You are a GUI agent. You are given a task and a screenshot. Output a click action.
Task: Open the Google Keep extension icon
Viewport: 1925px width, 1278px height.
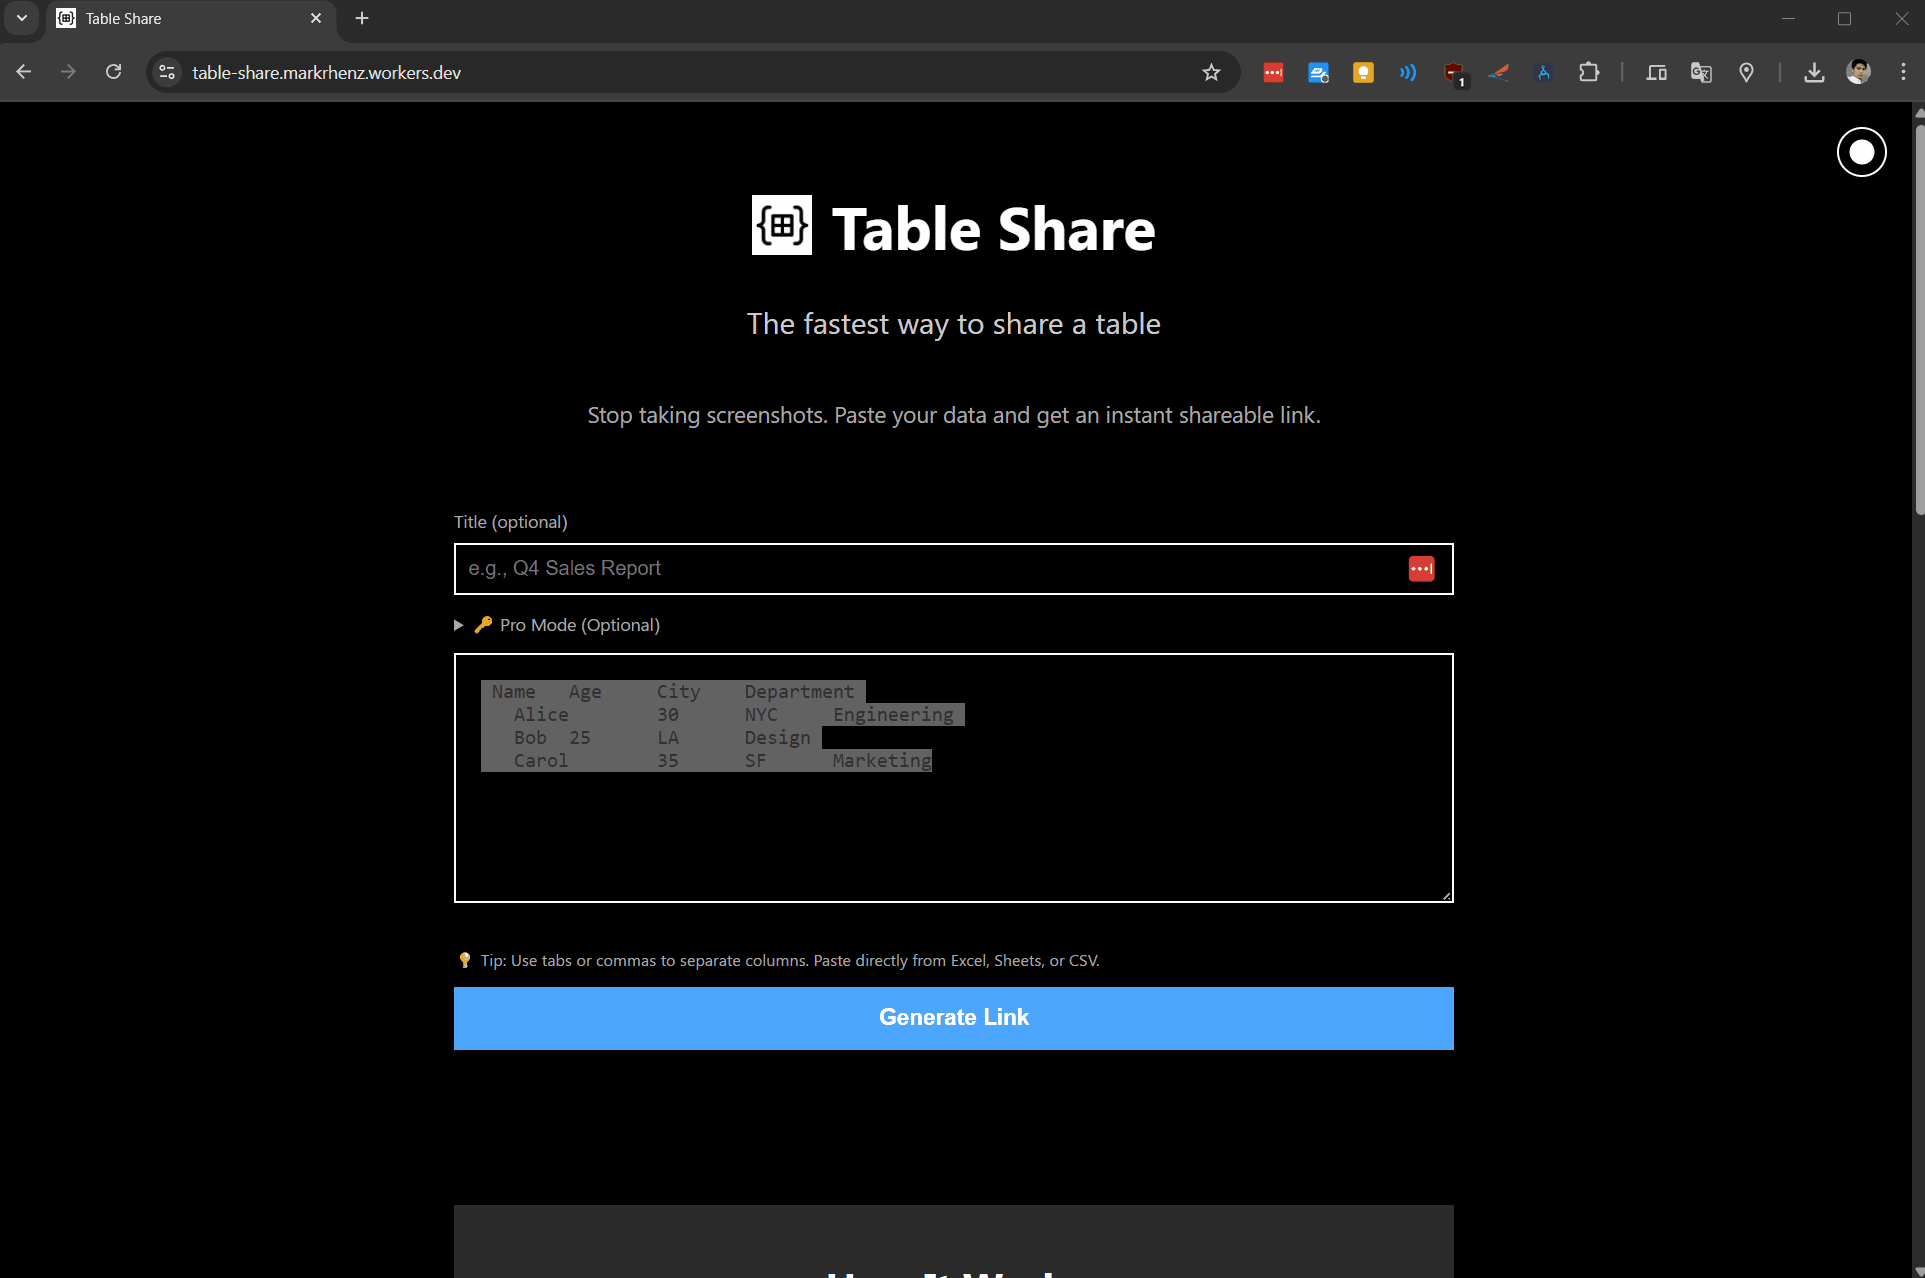point(1363,72)
